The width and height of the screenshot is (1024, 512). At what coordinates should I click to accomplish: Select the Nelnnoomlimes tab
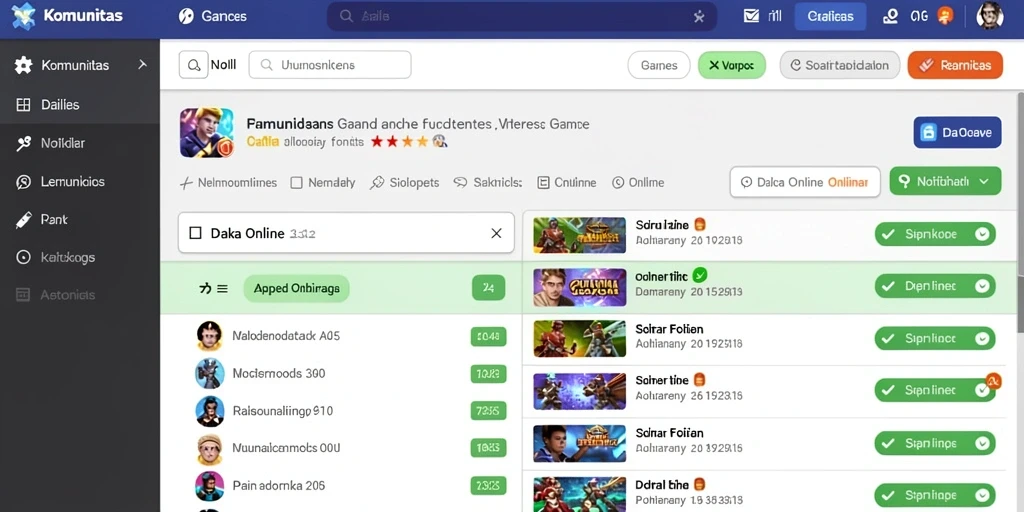[228, 183]
